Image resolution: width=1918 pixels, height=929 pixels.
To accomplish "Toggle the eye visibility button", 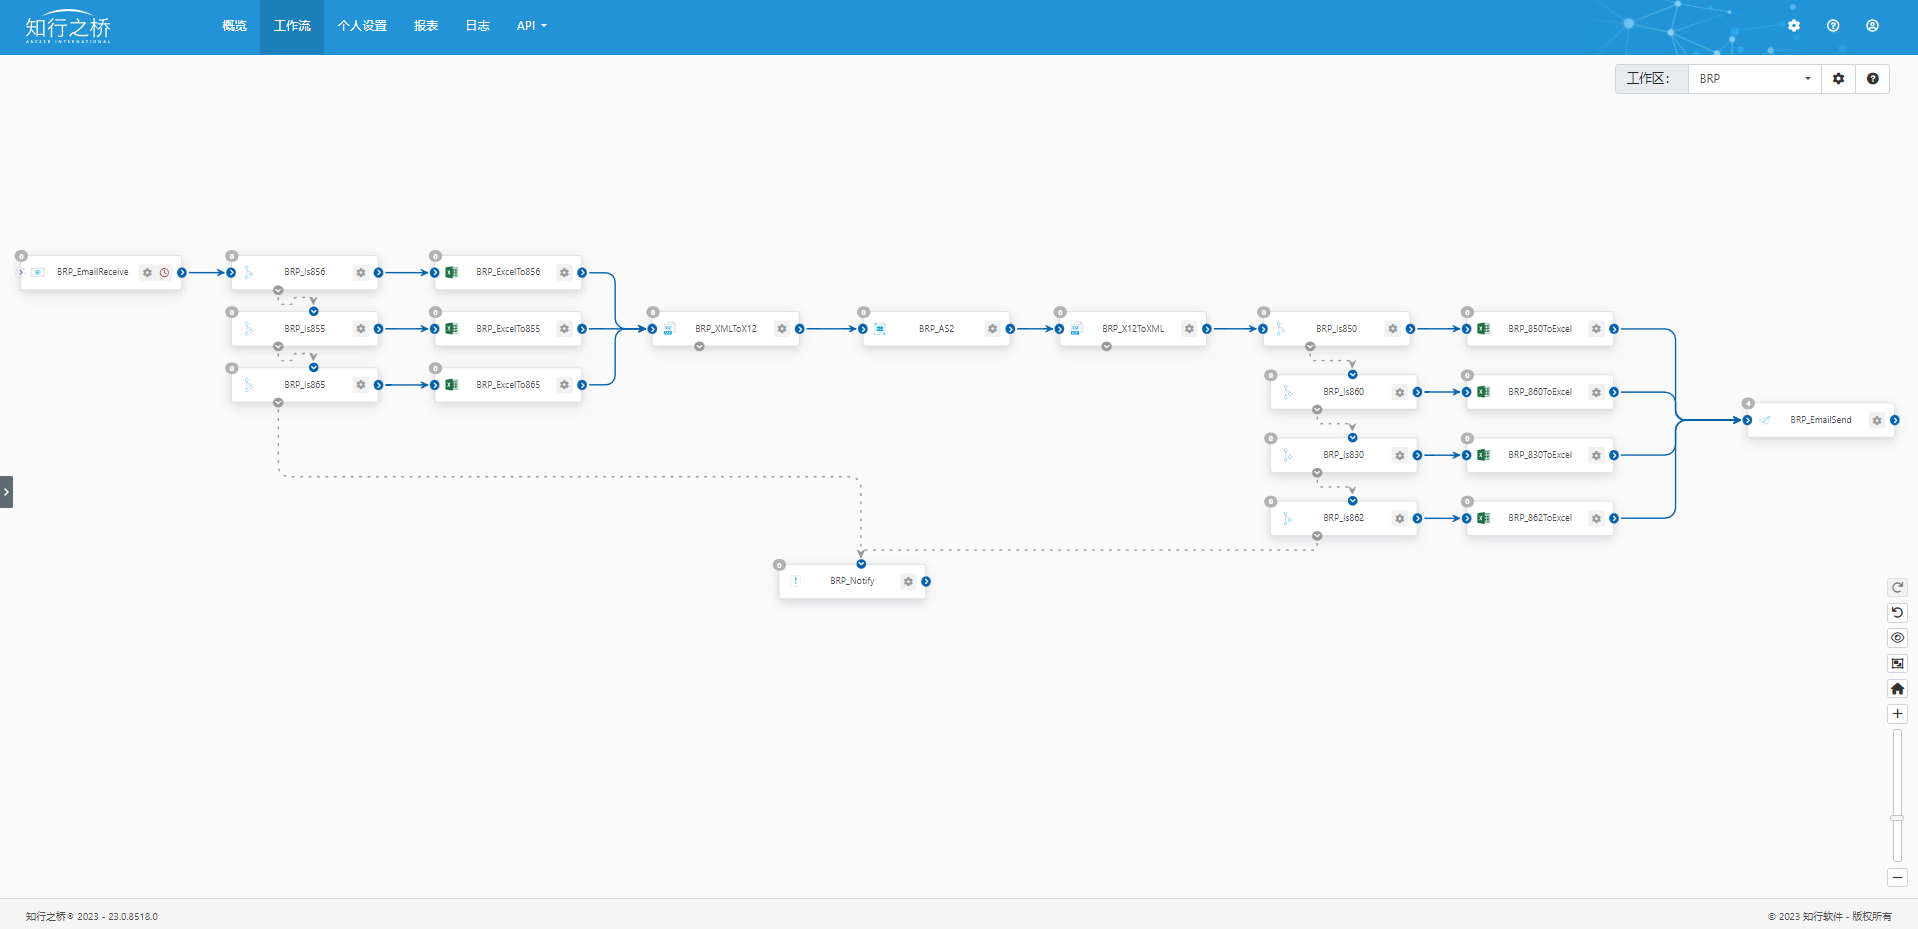I will (1897, 638).
